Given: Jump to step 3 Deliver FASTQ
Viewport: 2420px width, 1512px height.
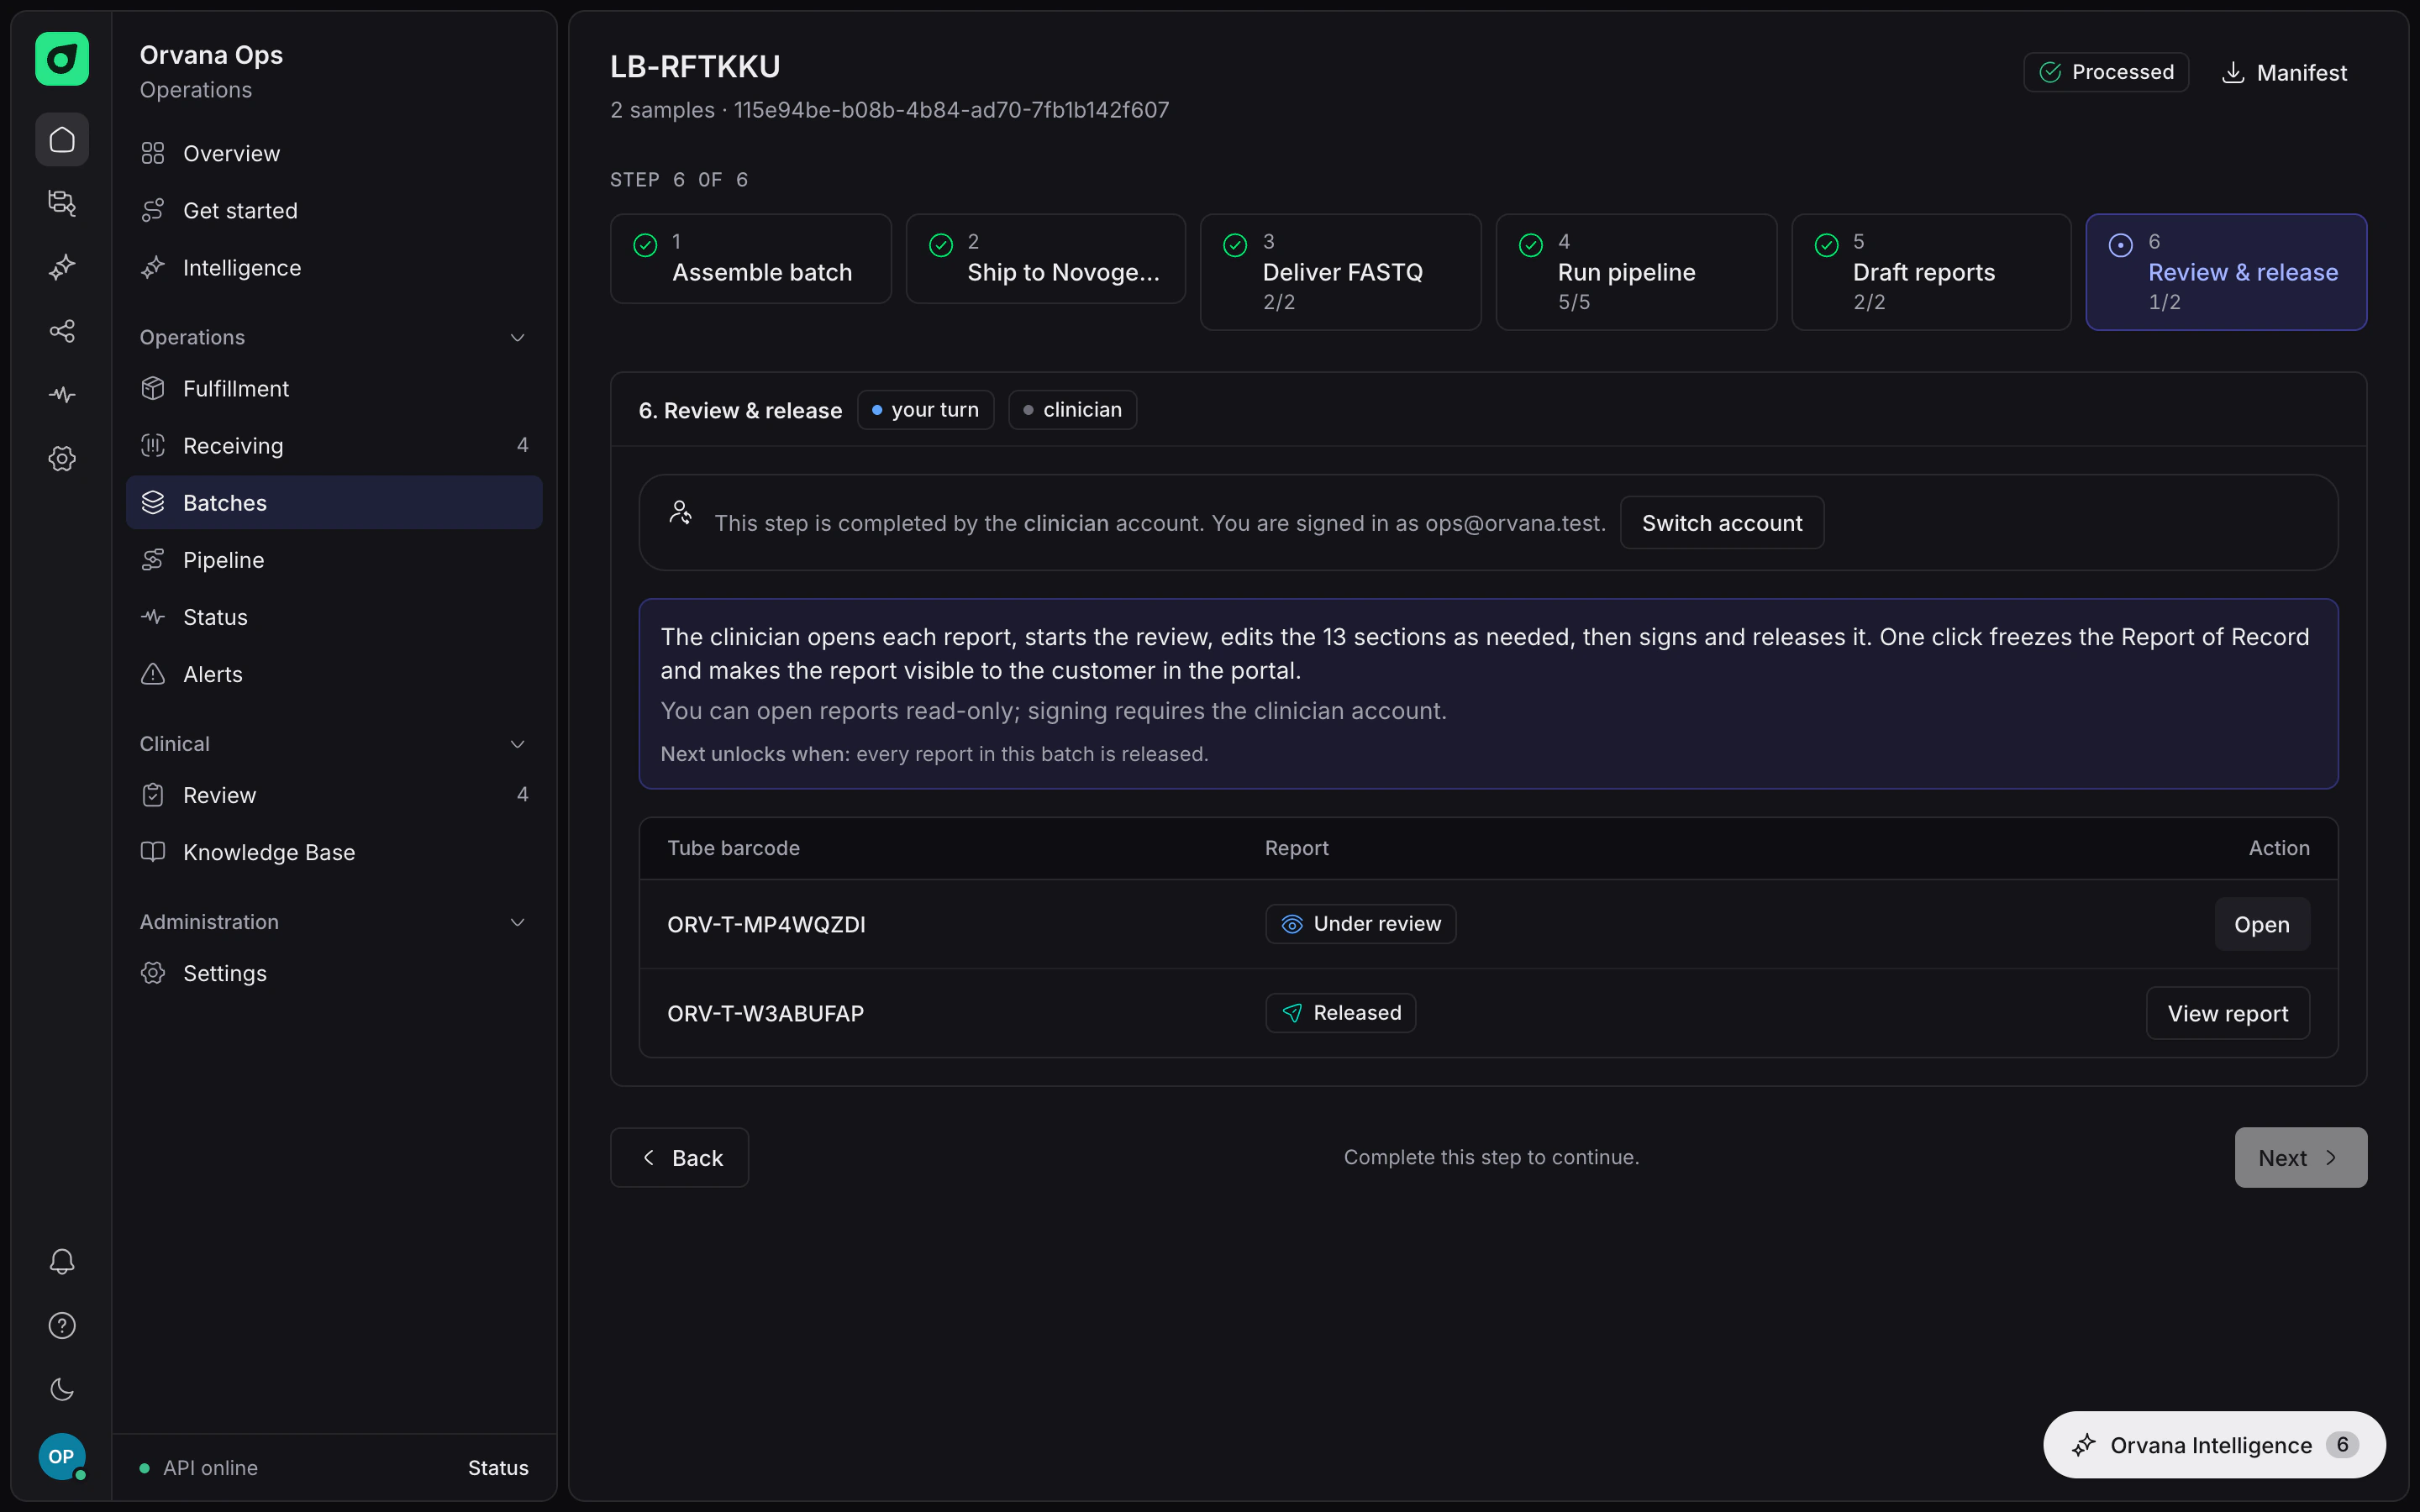Looking at the screenshot, I should (x=1340, y=272).
